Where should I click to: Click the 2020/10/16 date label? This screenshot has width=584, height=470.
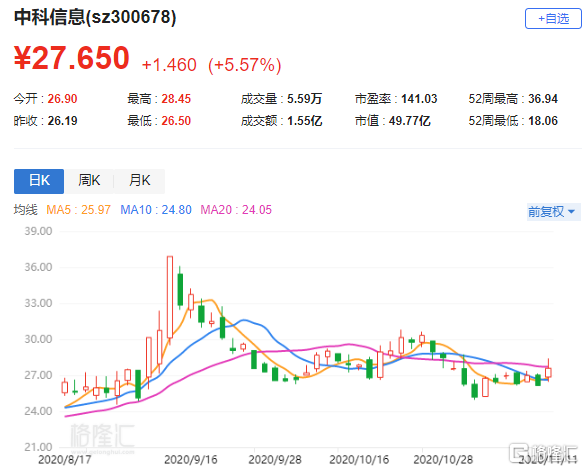(359, 460)
